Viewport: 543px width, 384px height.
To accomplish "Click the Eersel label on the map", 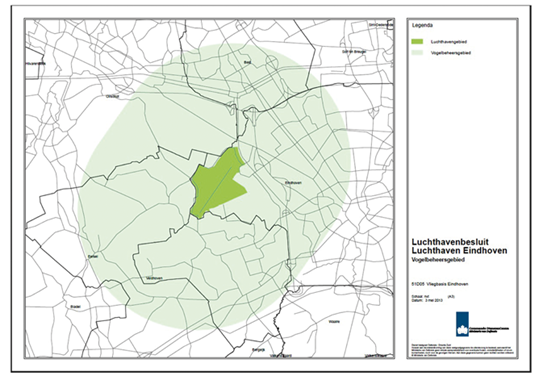I will pos(93,256).
